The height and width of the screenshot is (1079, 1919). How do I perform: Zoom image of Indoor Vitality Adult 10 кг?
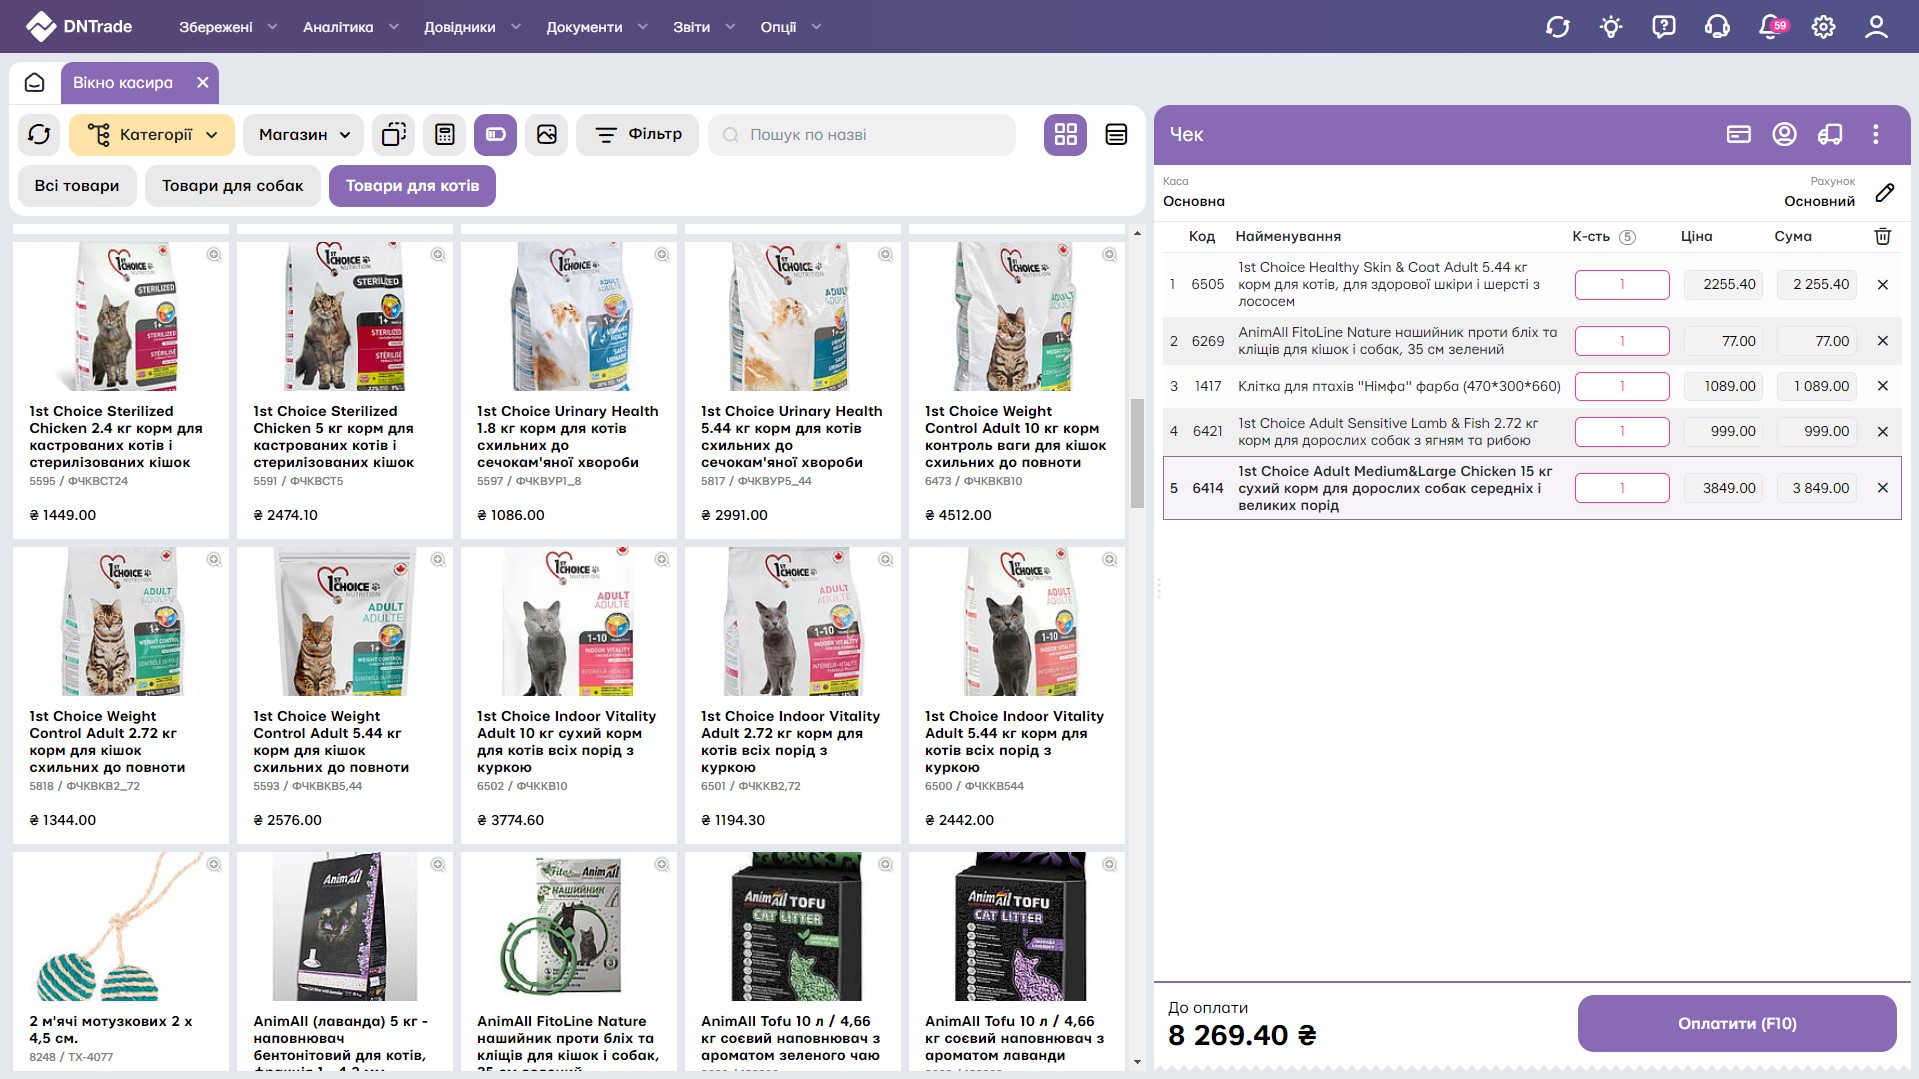point(662,560)
